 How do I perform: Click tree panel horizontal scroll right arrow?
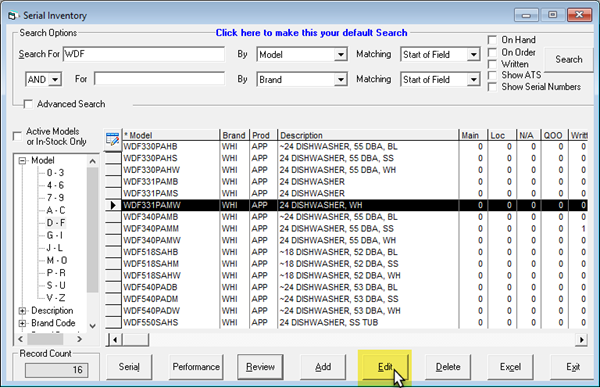(79, 339)
